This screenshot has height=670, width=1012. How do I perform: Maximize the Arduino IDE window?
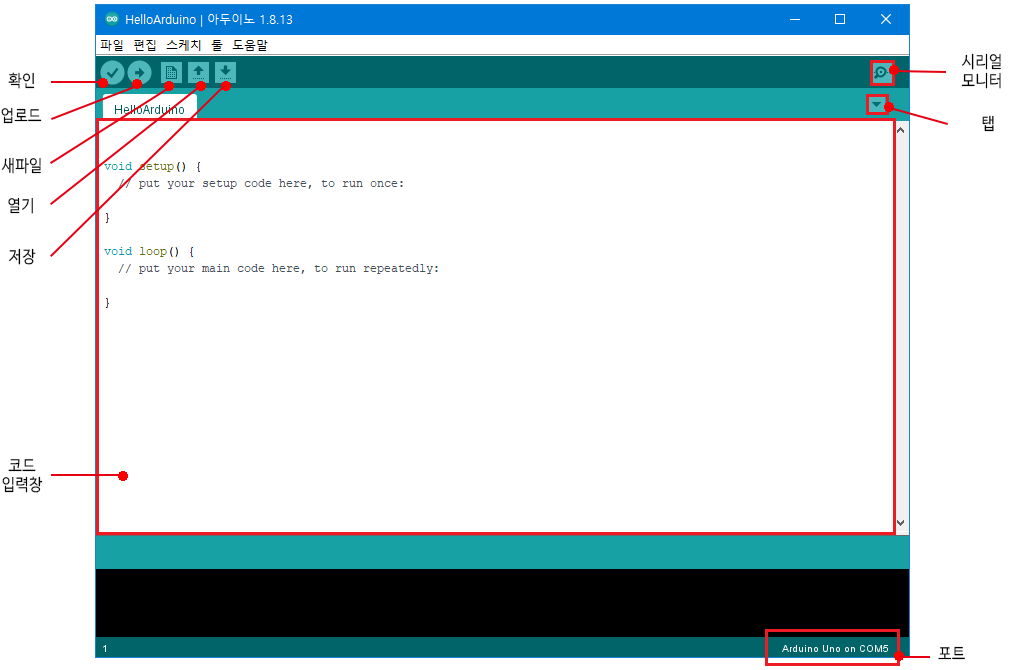840,19
